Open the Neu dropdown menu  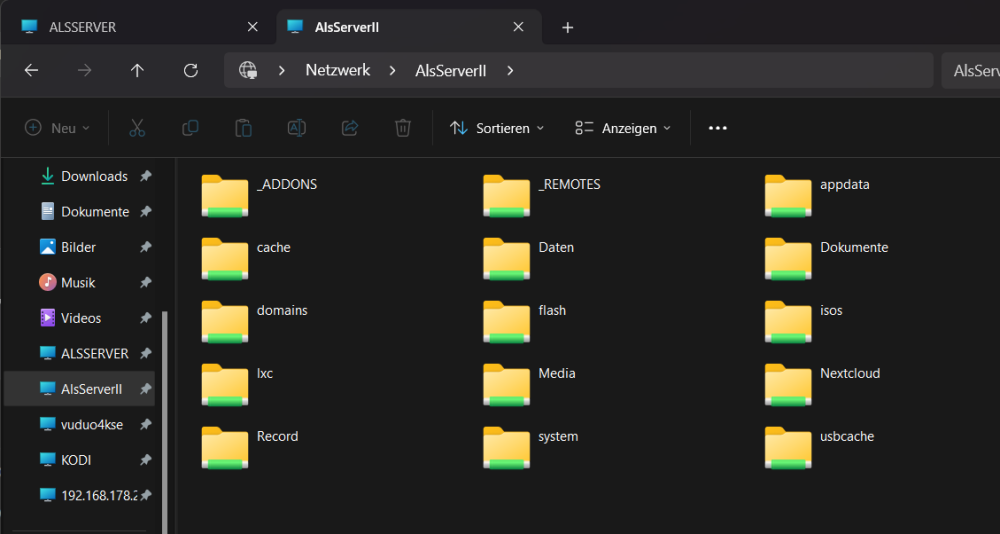click(57, 128)
